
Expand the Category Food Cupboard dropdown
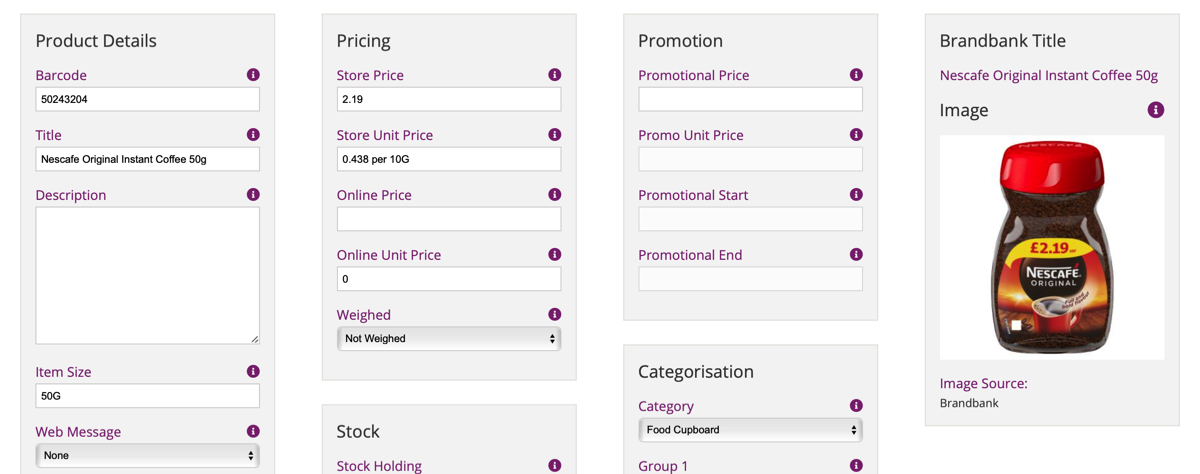click(750, 430)
